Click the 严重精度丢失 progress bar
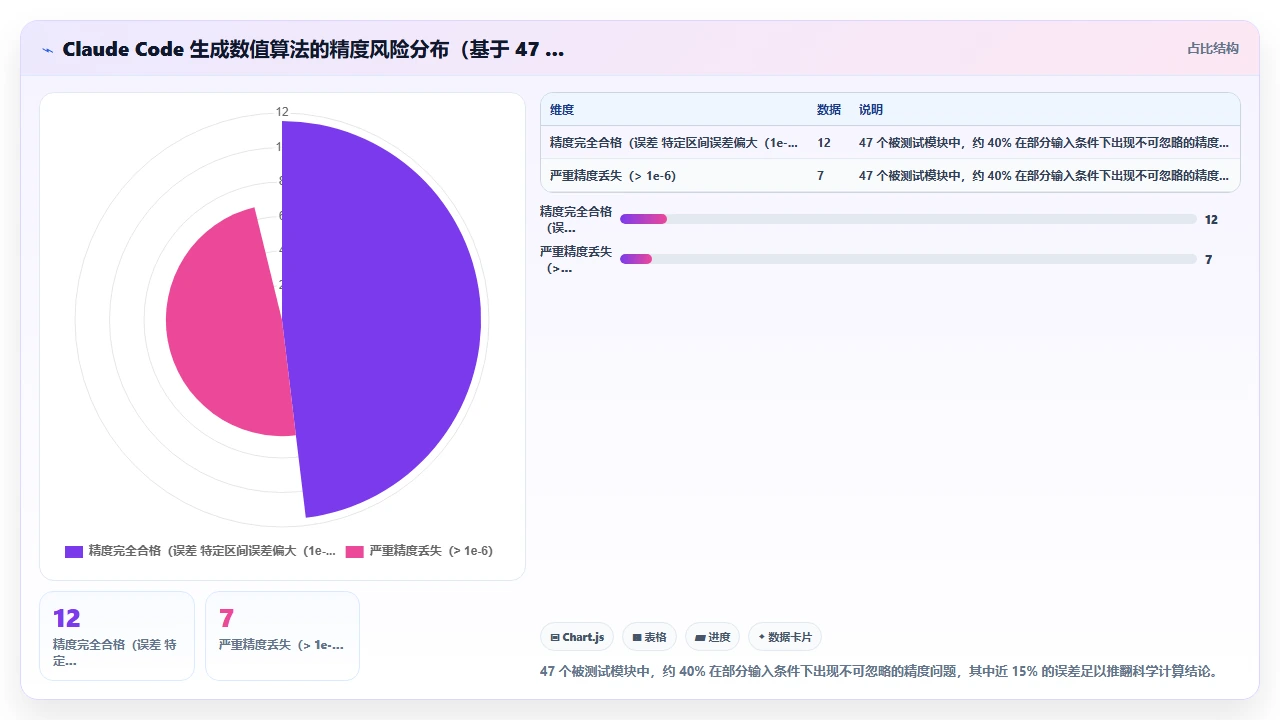This screenshot has height=720, width=1280. [x=908, y=259]
